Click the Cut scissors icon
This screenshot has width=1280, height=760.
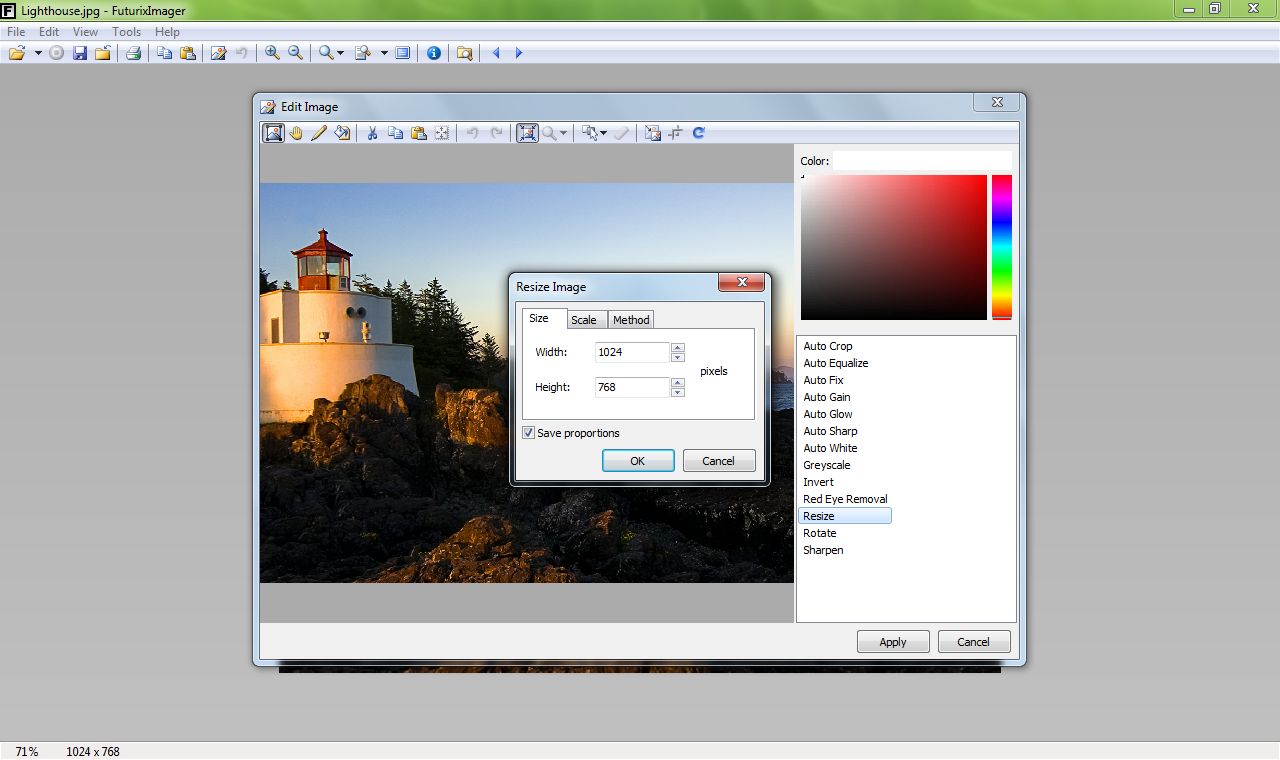click(x=372, y=133)
